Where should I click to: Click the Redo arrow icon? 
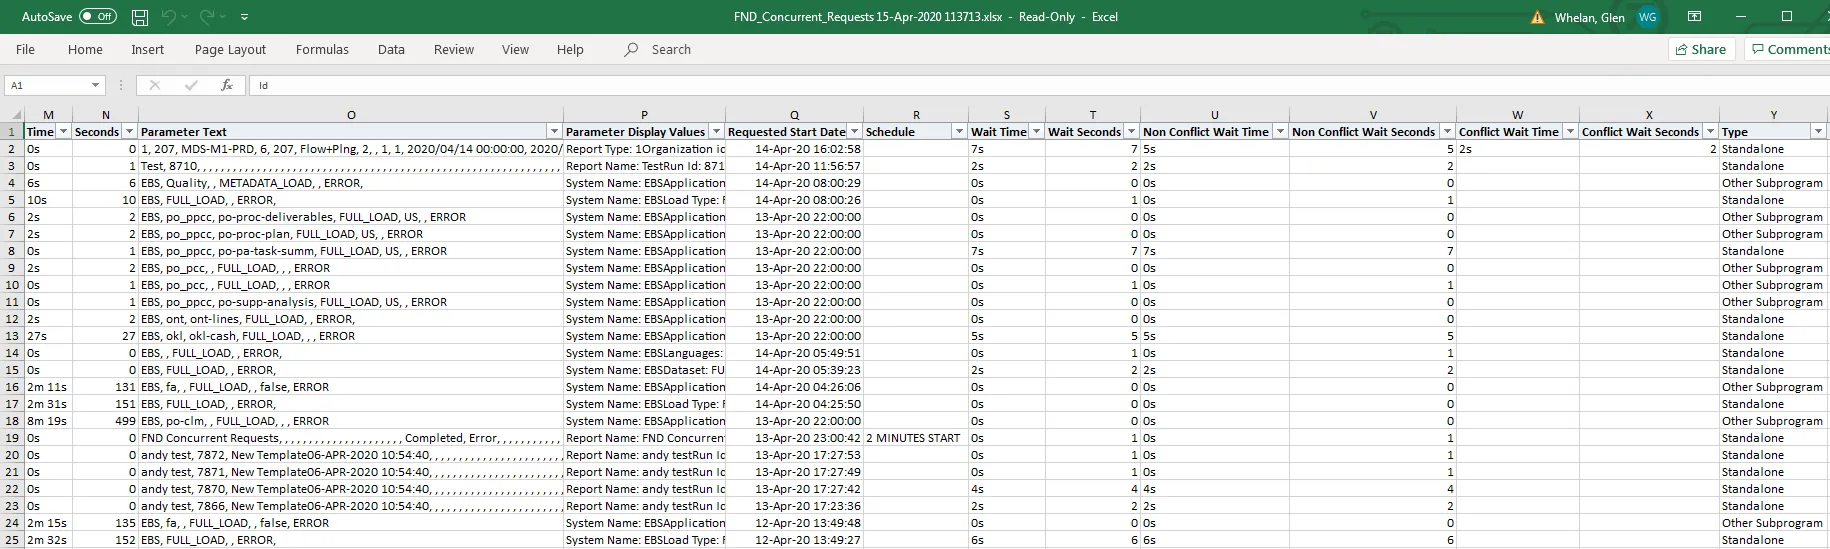[x=207, y=17]
